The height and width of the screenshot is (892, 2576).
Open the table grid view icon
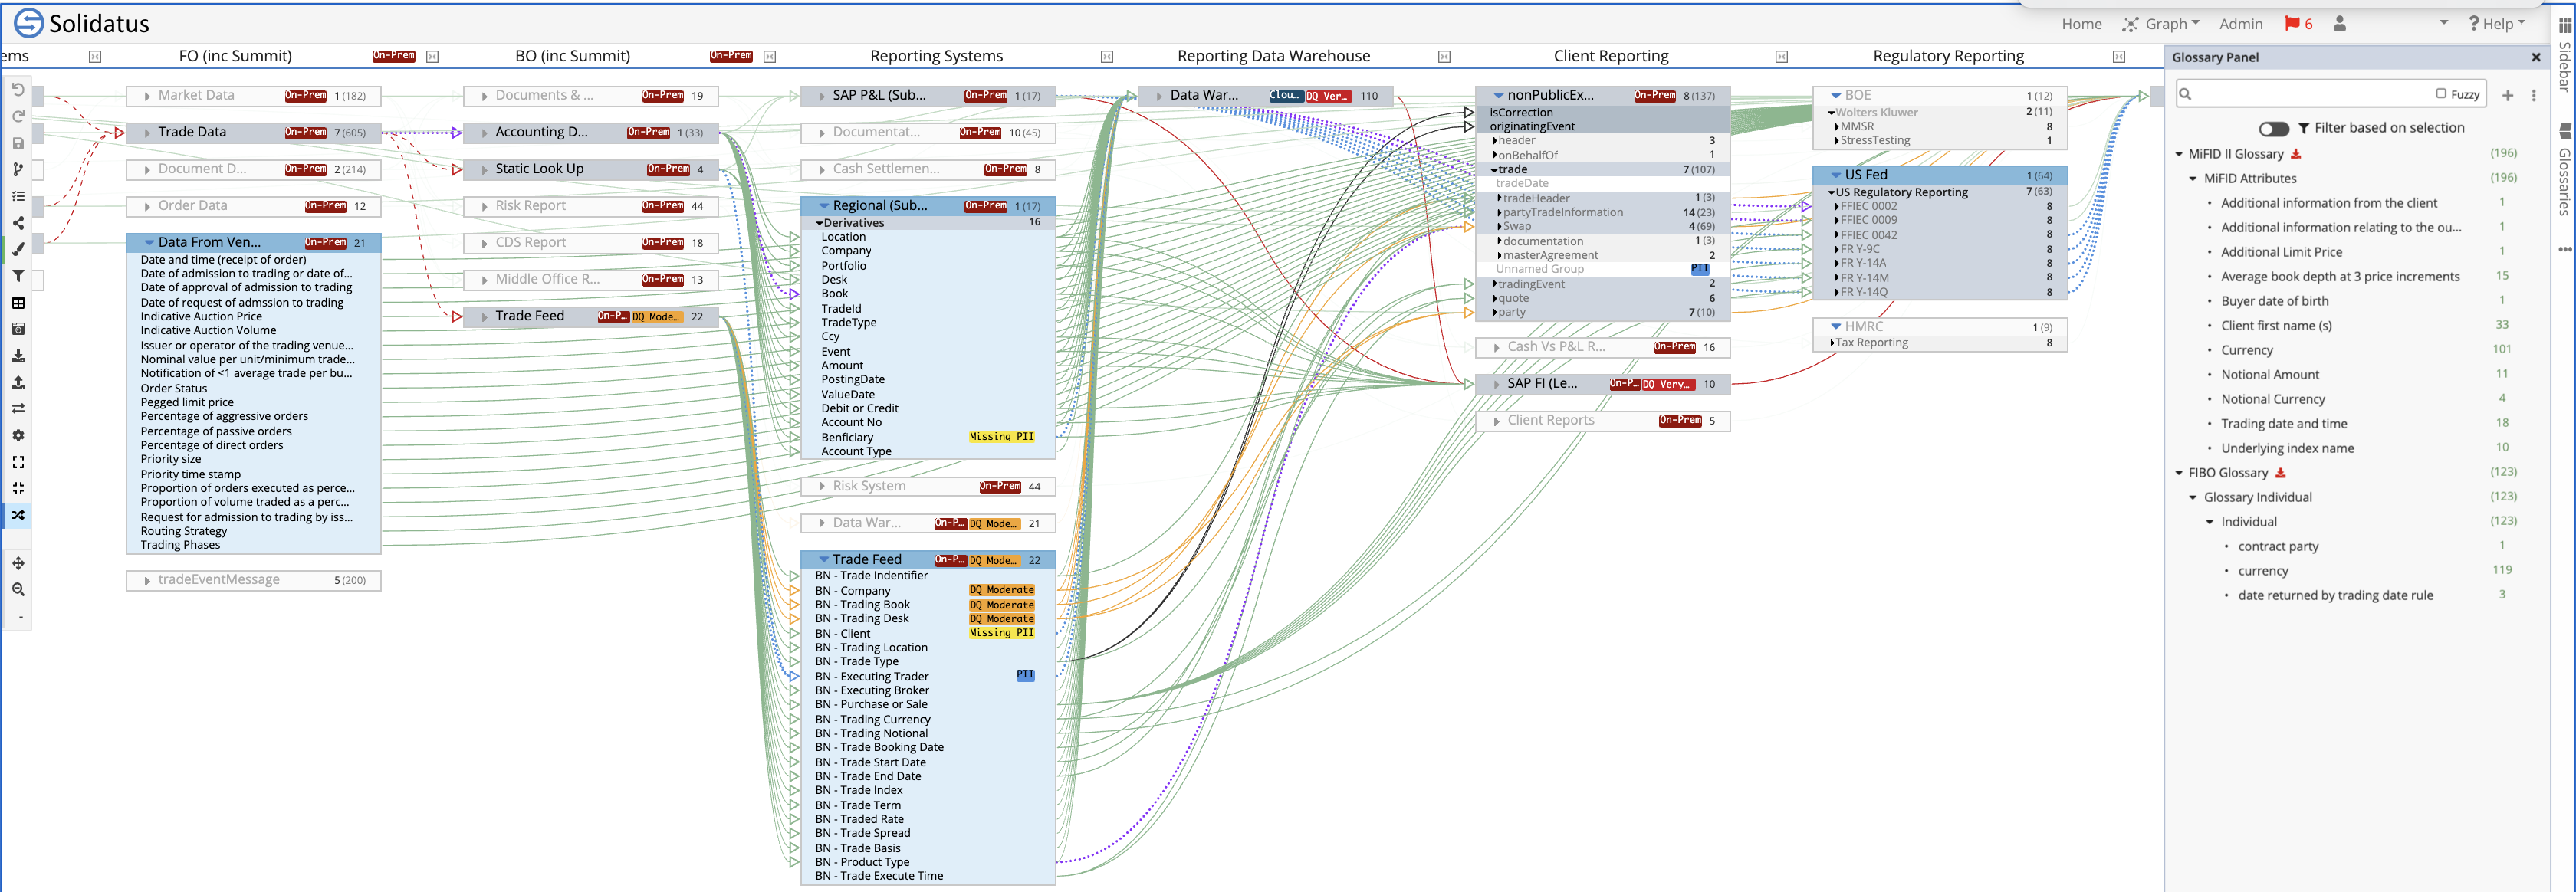(18, 302)
